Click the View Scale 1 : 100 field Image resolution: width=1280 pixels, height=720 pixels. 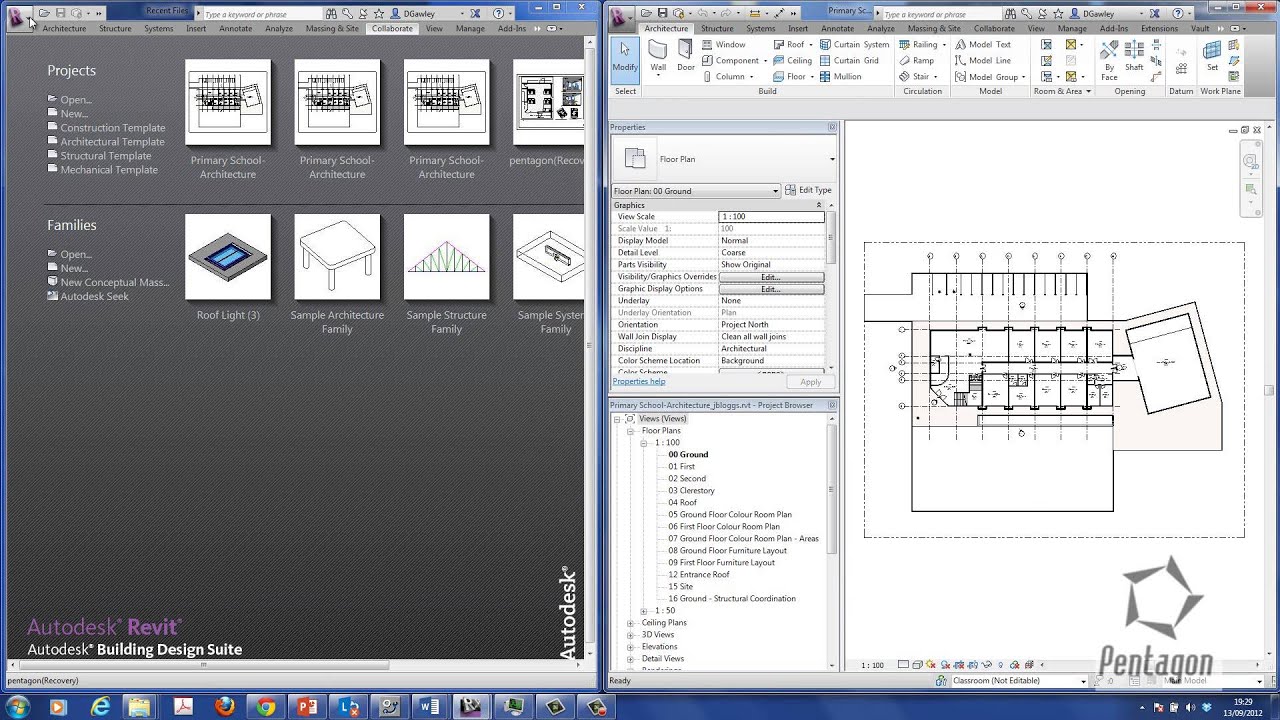coord(771,217)
